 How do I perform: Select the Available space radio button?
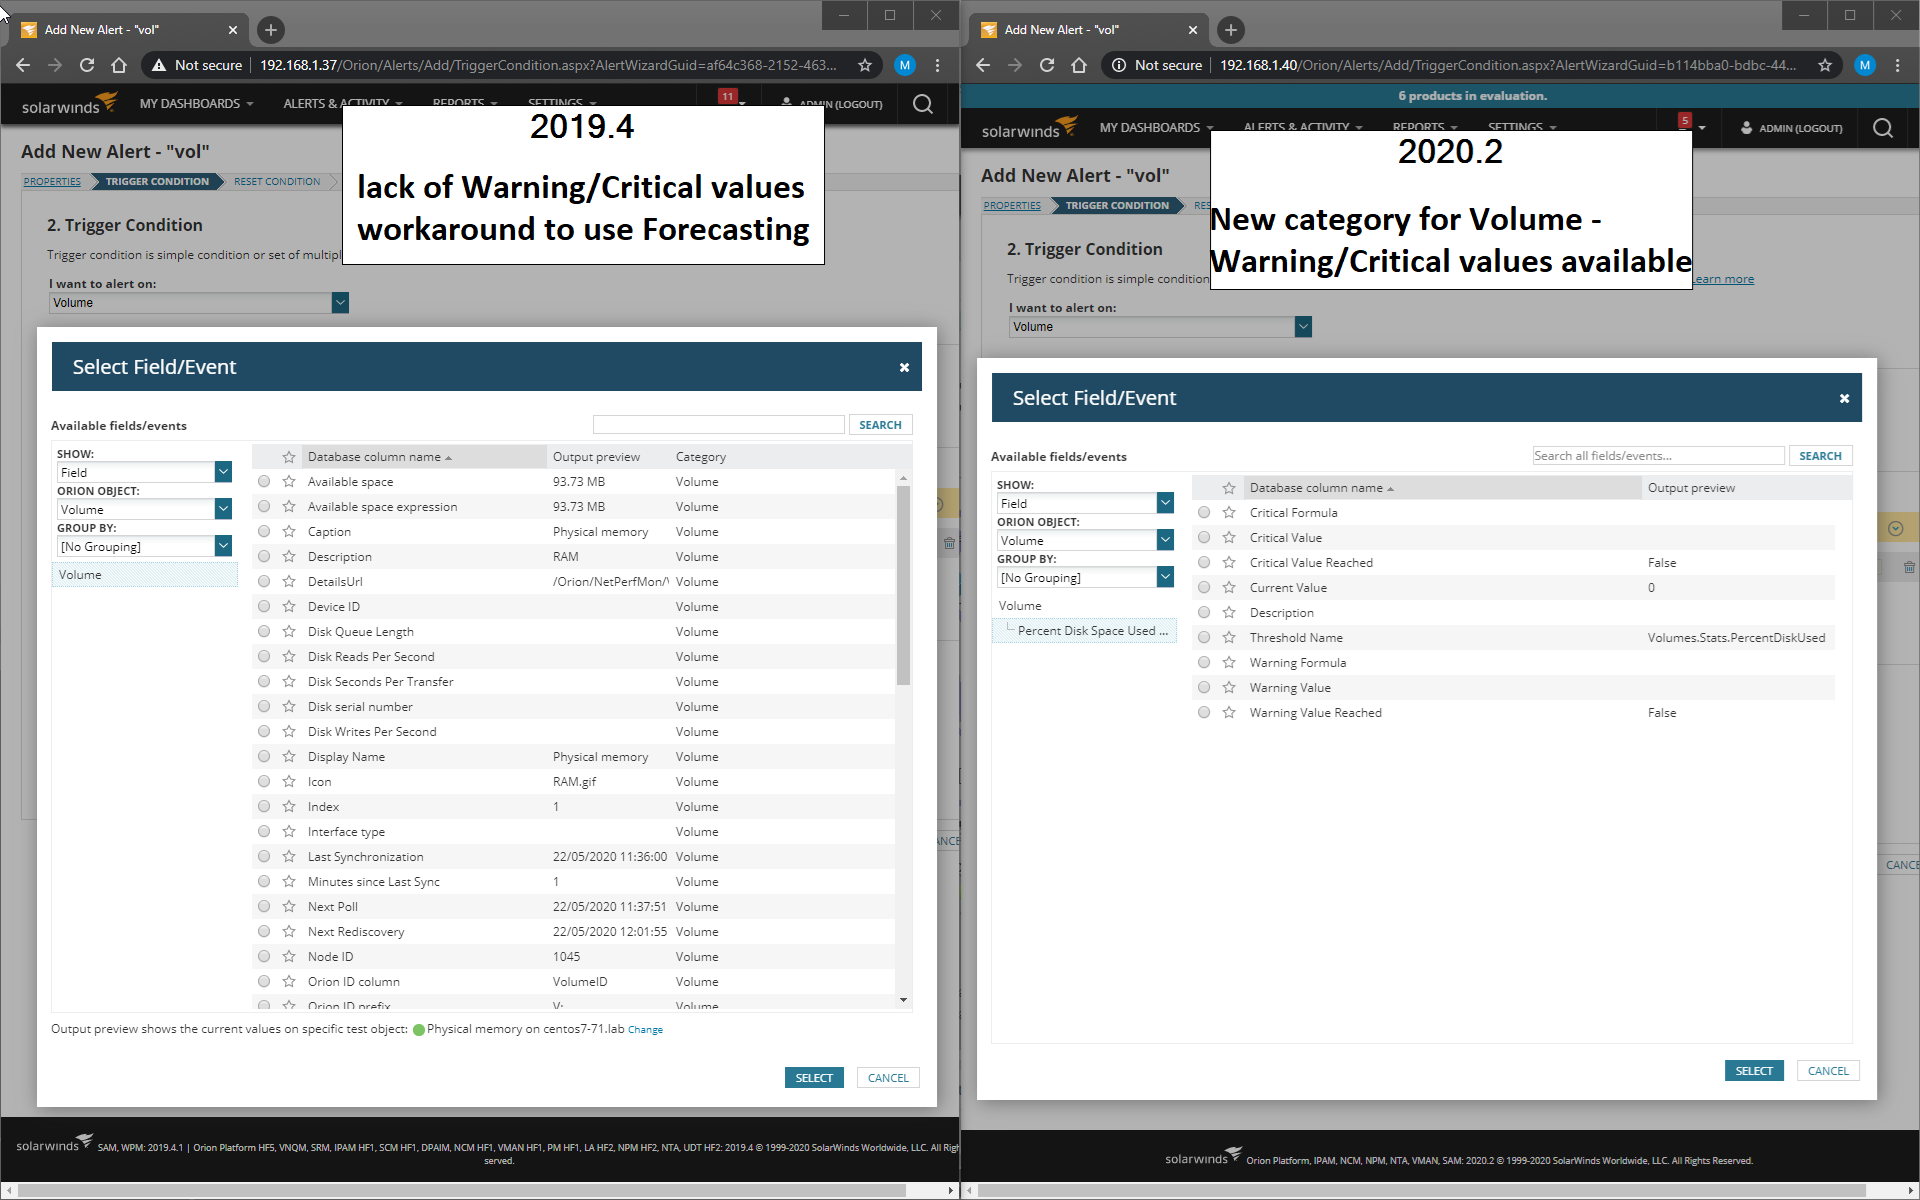[x=264, y=482]
